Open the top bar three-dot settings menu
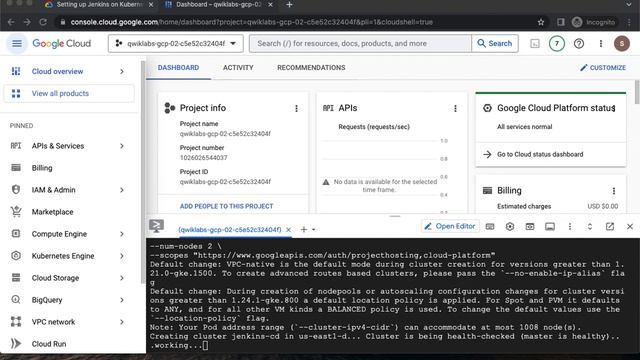This screenshot has height=360, width=640. tap(600, 43)
